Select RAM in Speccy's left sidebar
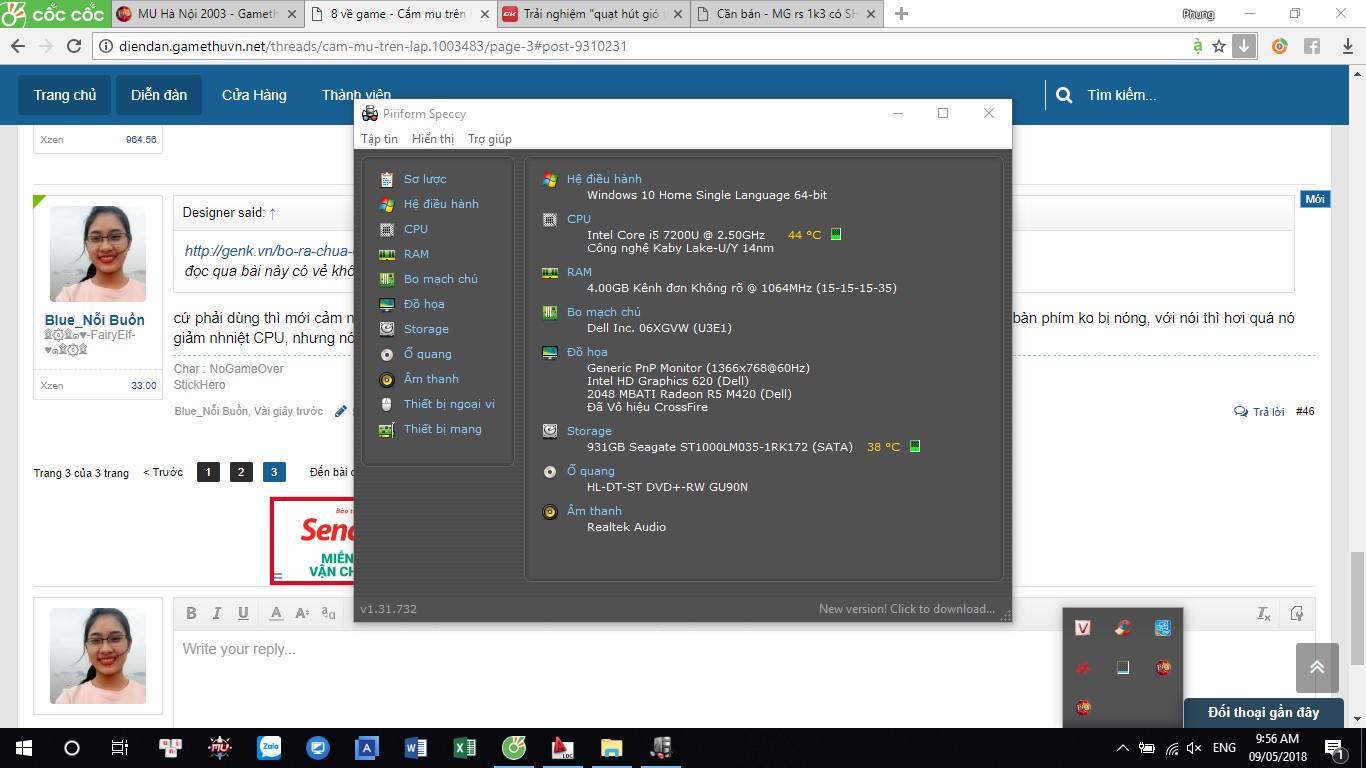1366x768 pixels. 416,254
